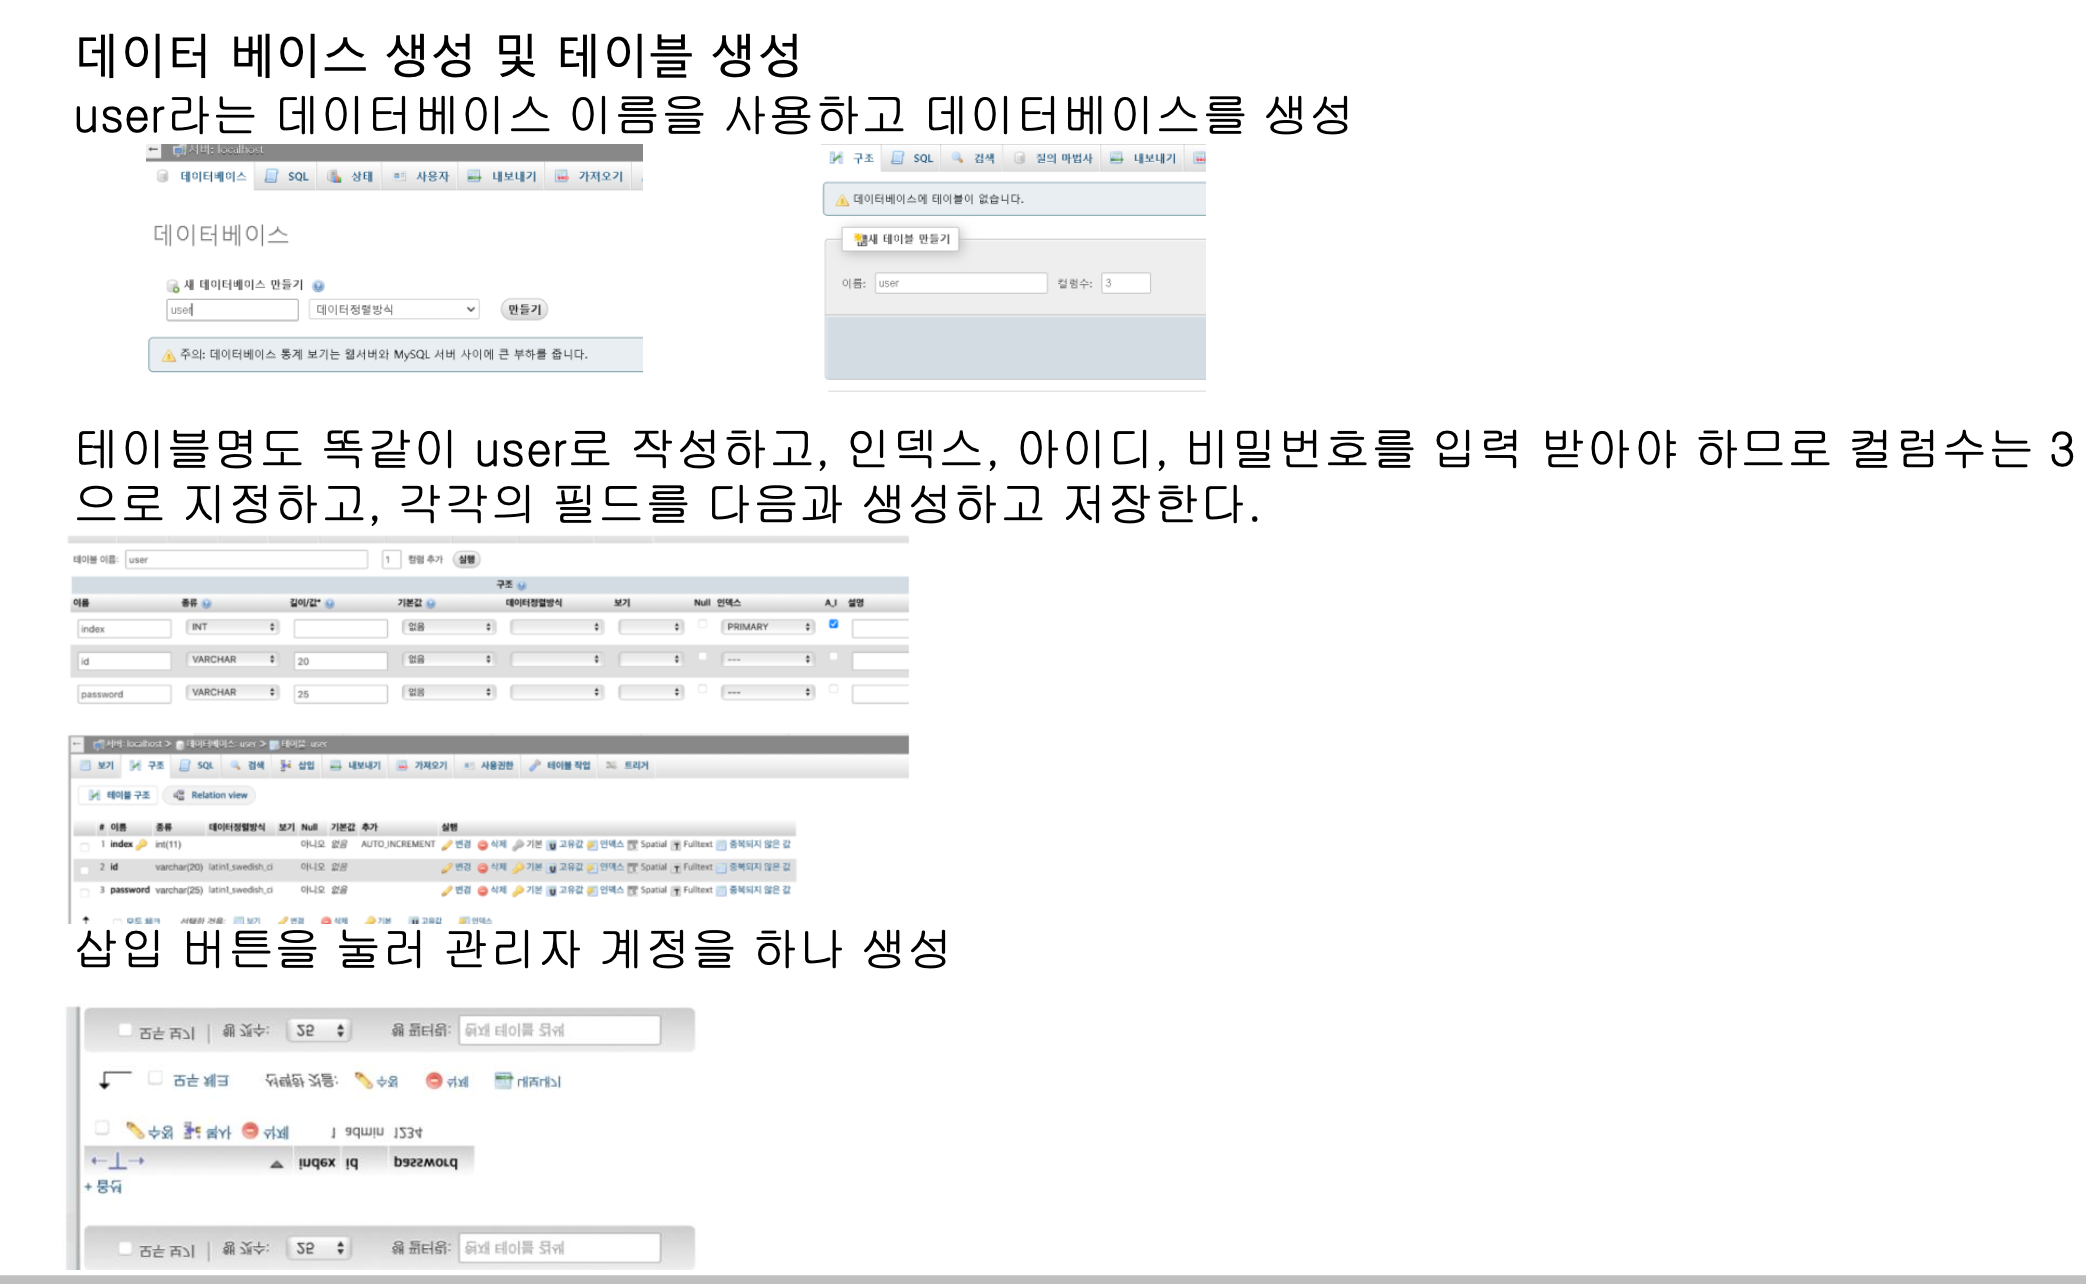Screen dimensions: 2086x1284
Task: Click the help icon beside 새 데이터베이스 만들기
Action: [318, 286]
